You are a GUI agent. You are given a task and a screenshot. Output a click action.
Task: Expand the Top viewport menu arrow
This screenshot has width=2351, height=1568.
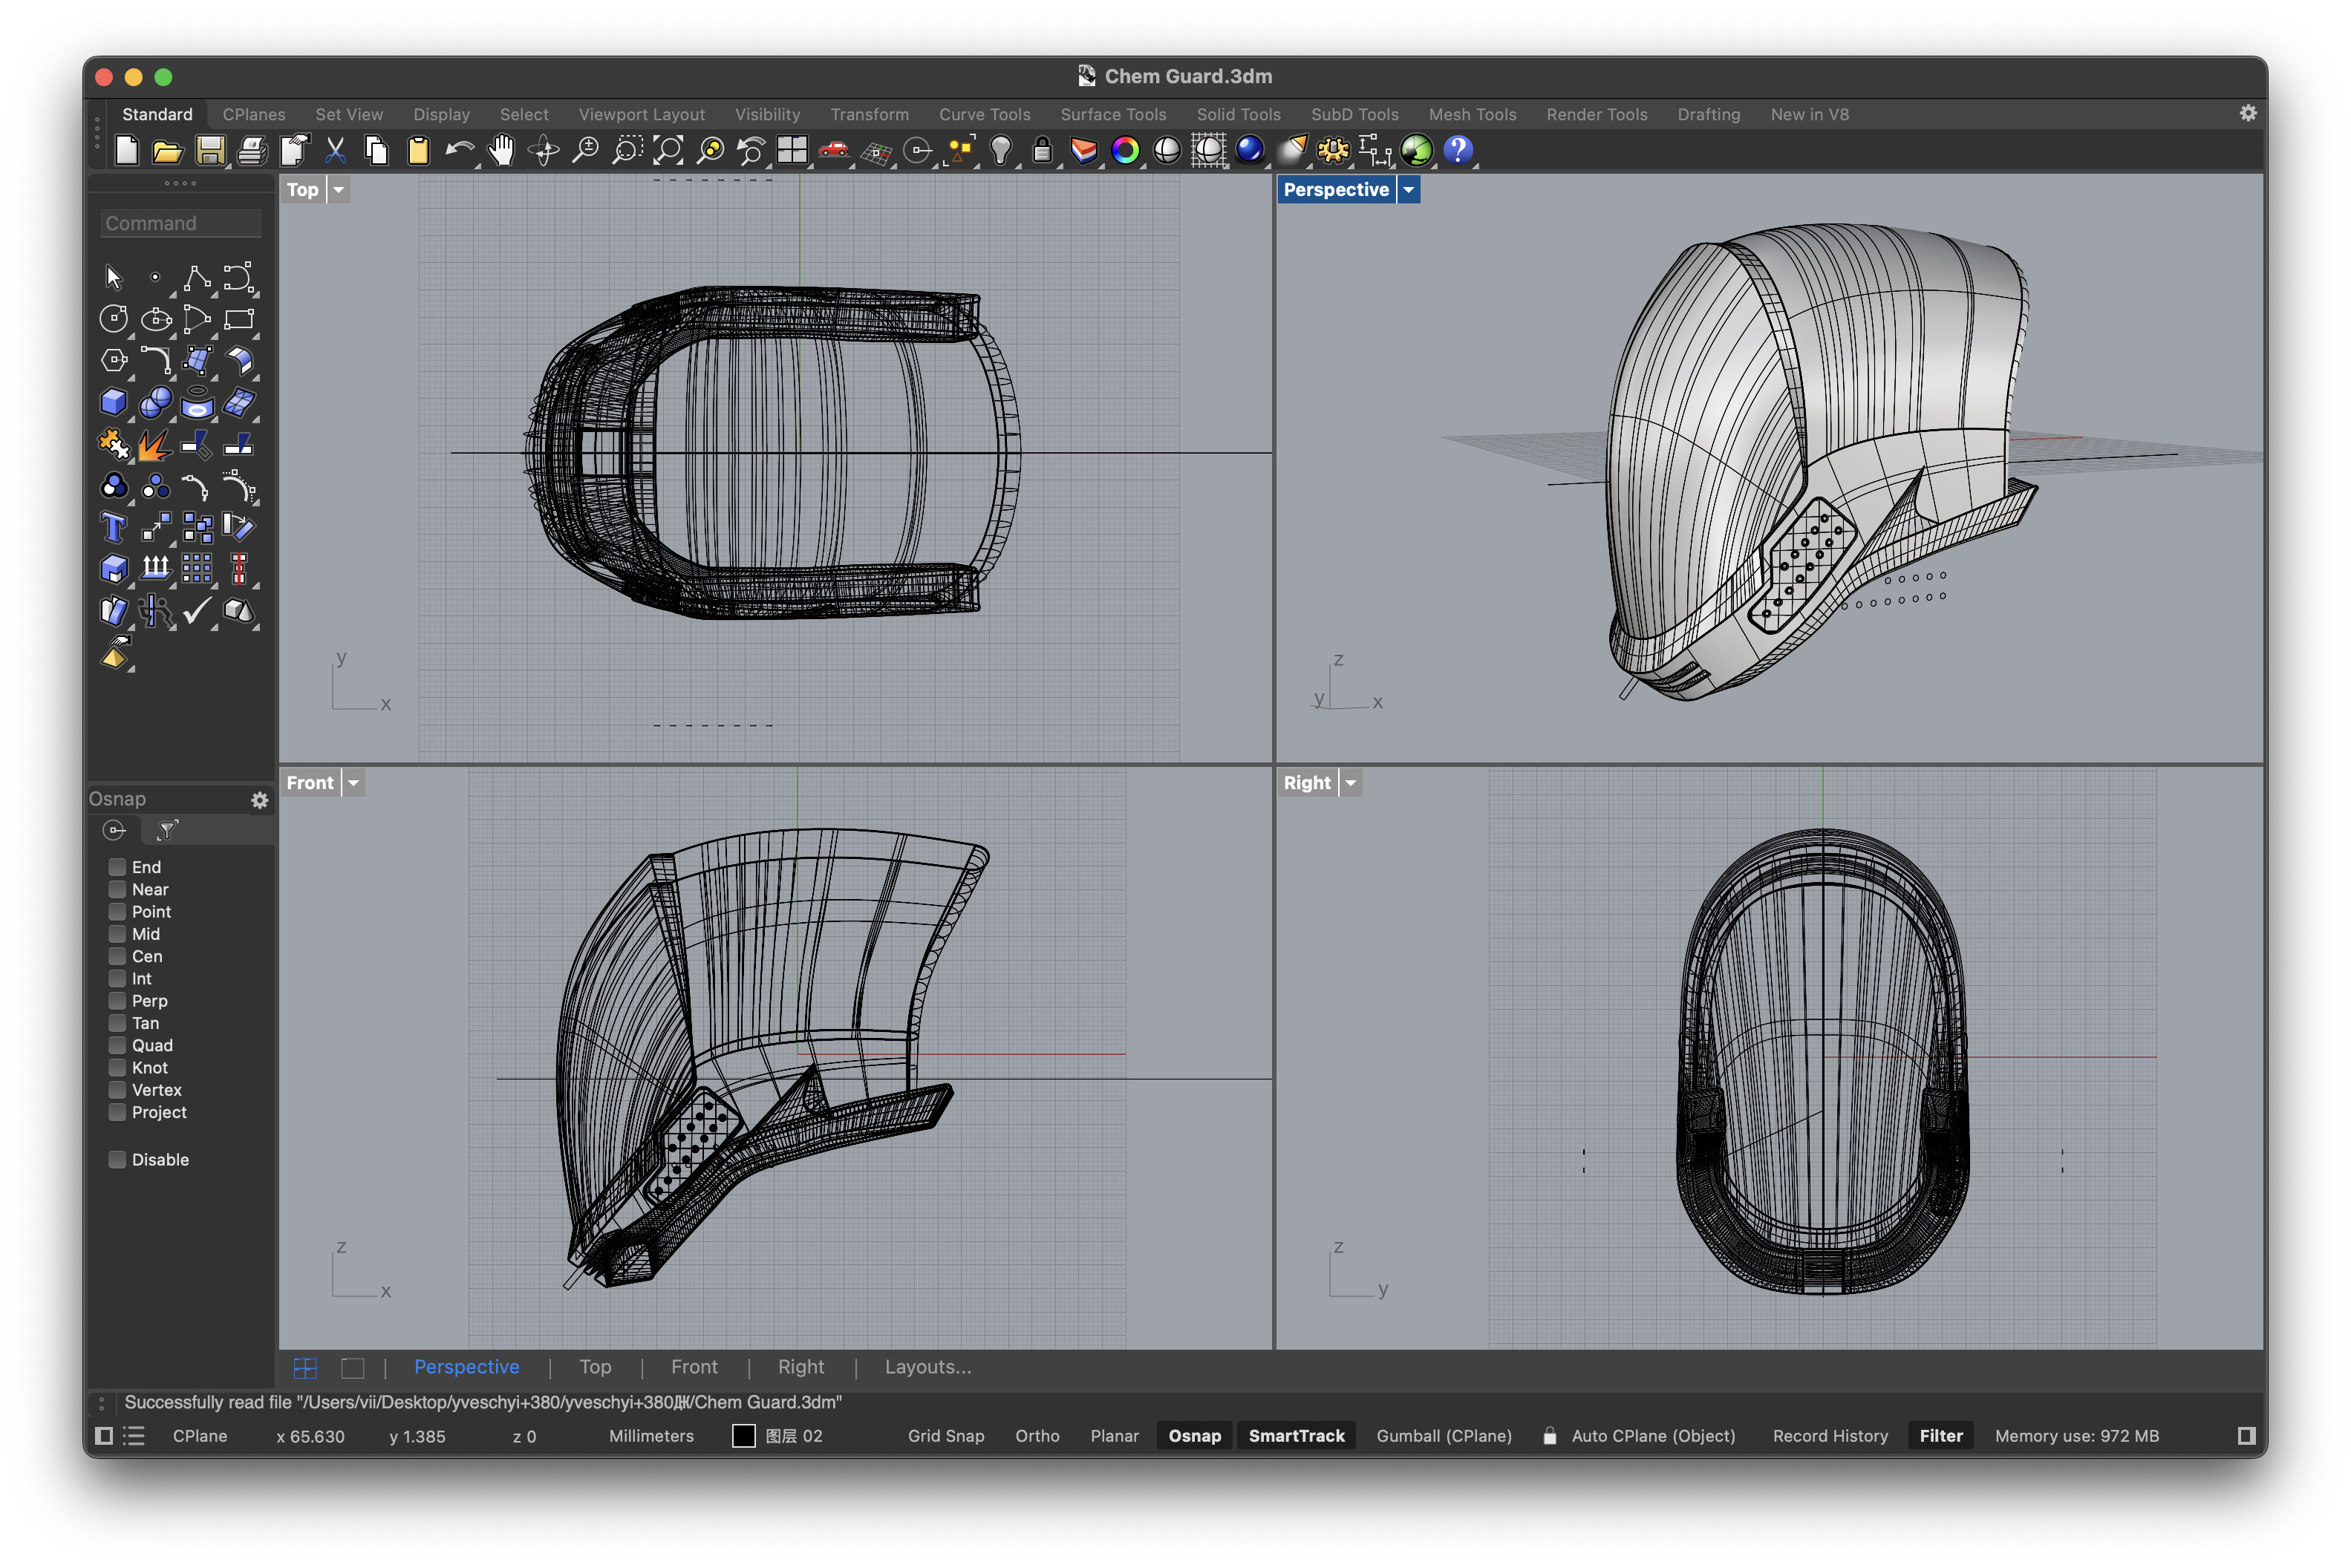[x=339, y=190]
